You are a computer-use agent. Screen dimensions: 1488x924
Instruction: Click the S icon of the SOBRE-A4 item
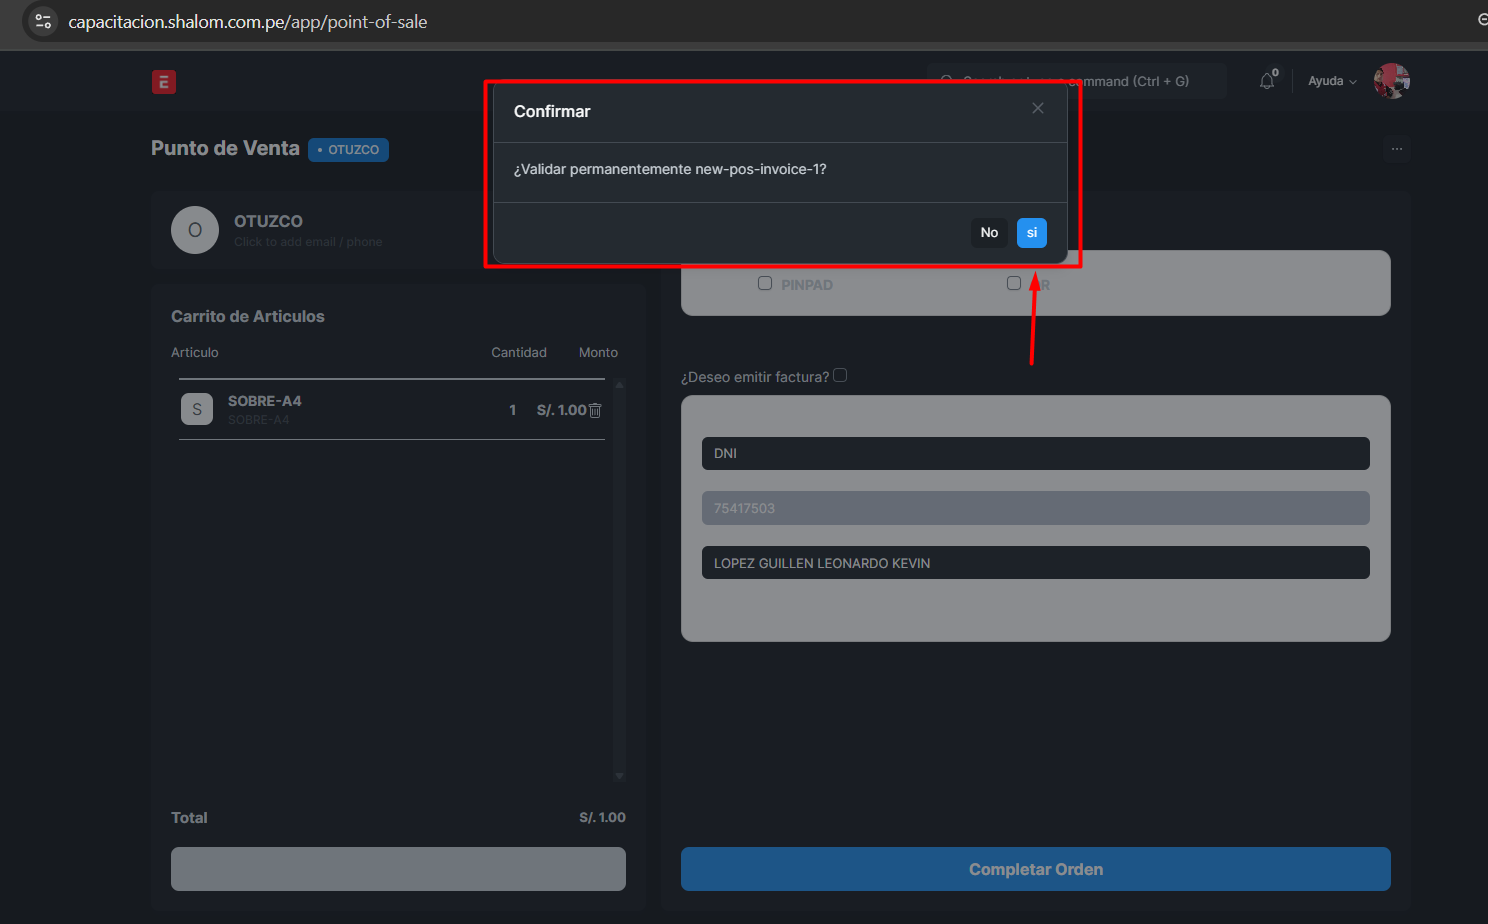pos(197,409)
